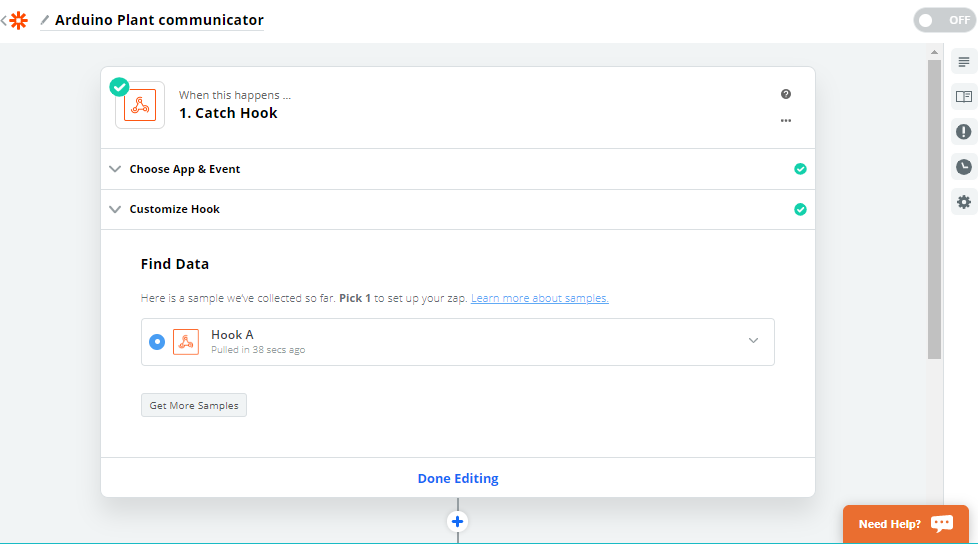Open the help question mark icon

786,94
